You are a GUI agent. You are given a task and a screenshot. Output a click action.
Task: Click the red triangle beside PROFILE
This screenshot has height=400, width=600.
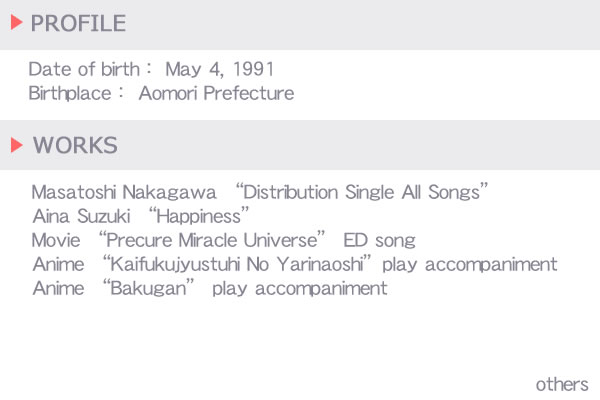pyautogui.click(x=16, y=22)
